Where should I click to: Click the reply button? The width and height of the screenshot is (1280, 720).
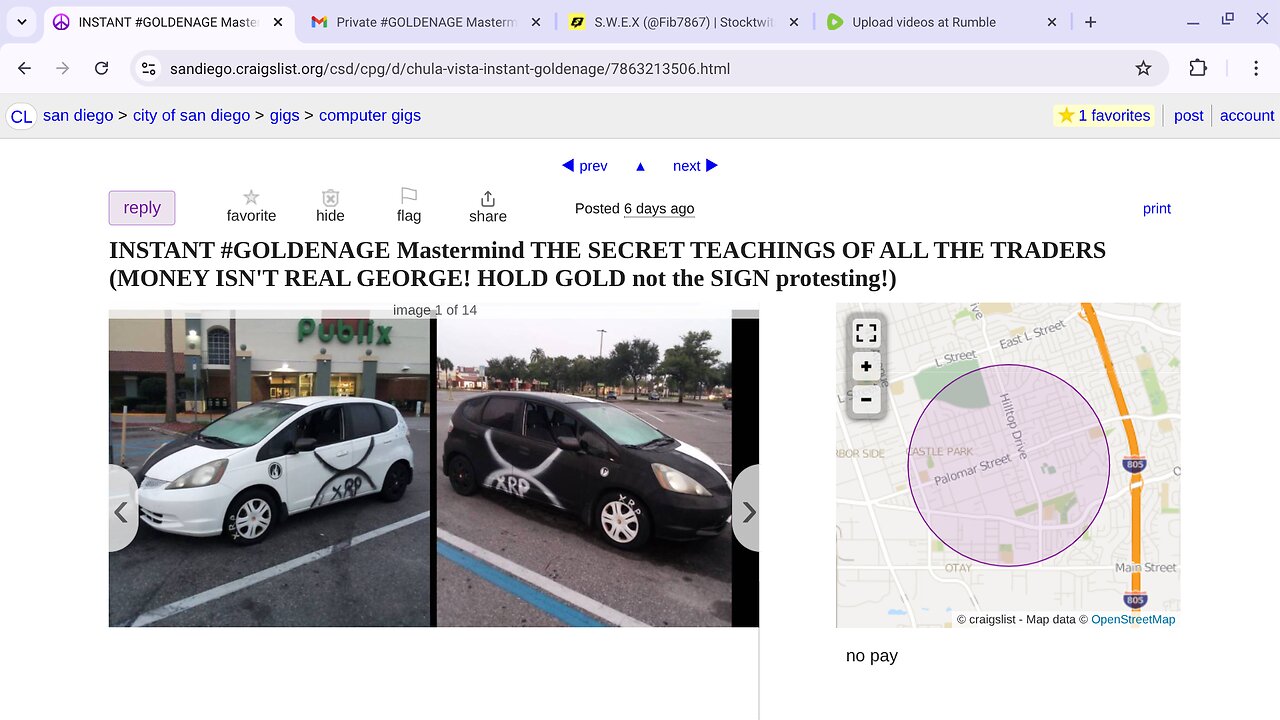point(142,208)
